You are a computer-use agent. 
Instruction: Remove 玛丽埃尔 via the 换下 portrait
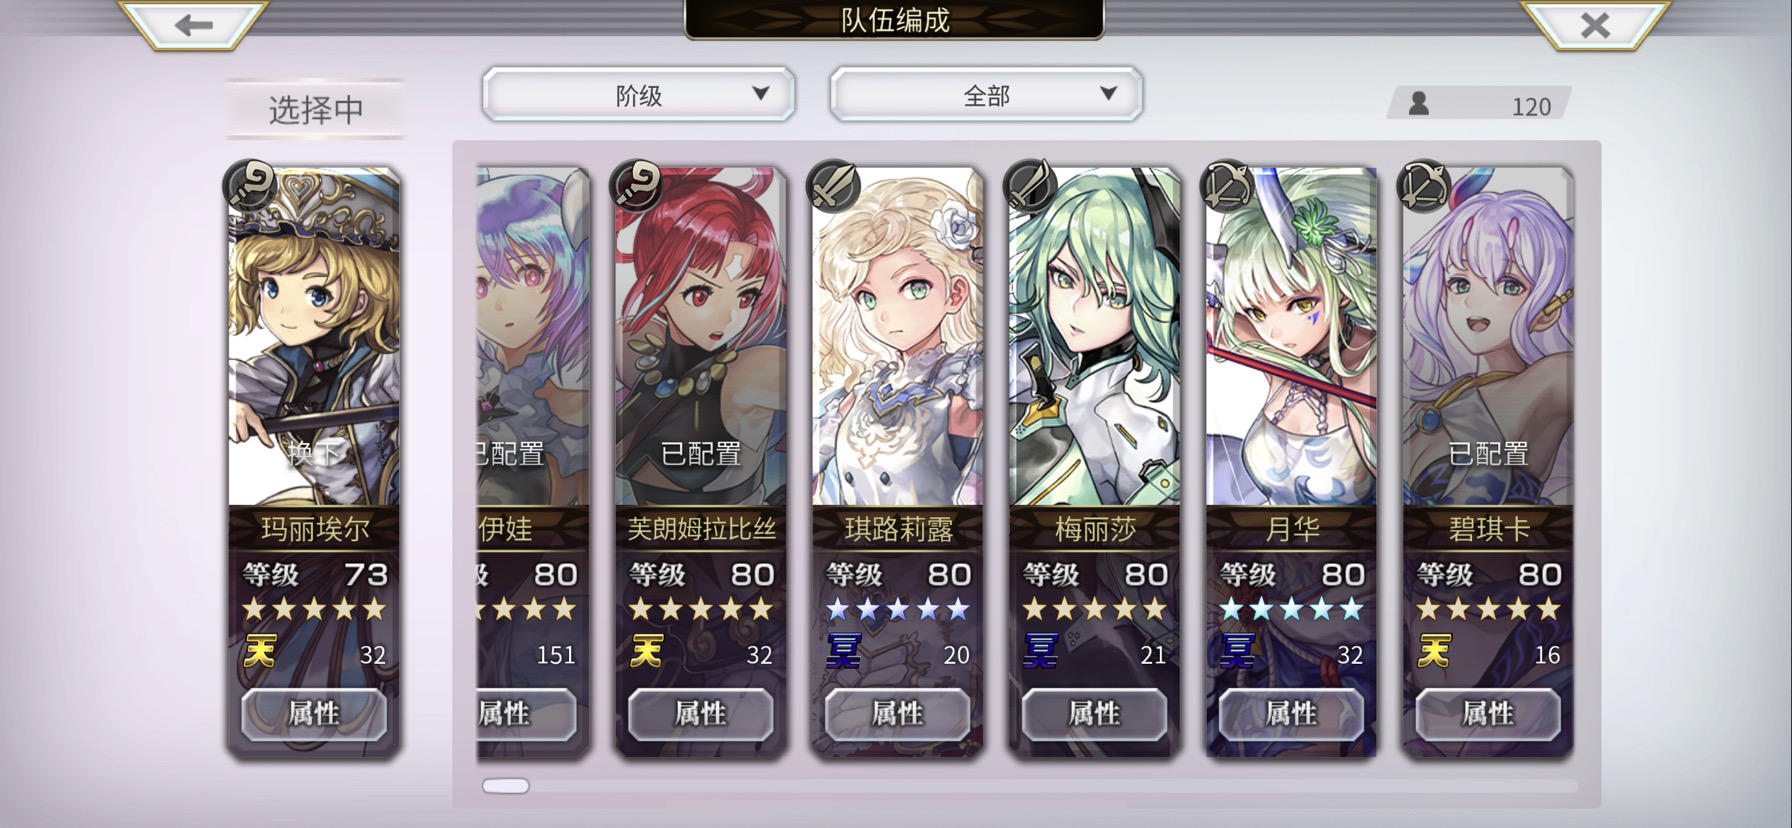click(x=314, y=336)
